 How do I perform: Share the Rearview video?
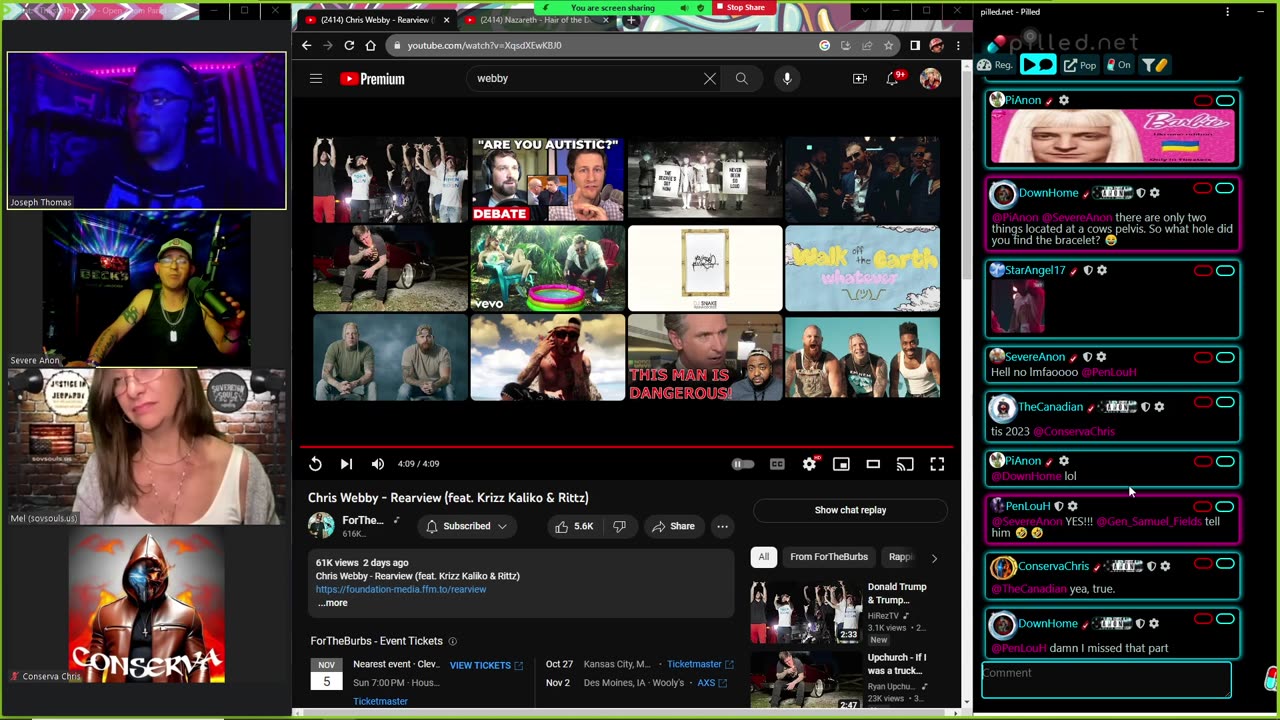[x=673, y=526]
